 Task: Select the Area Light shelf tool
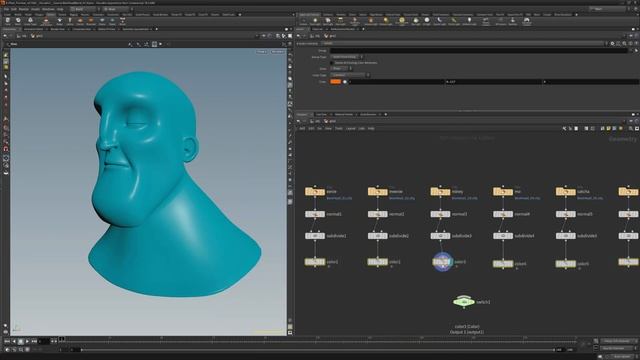(x=340, y=21)
